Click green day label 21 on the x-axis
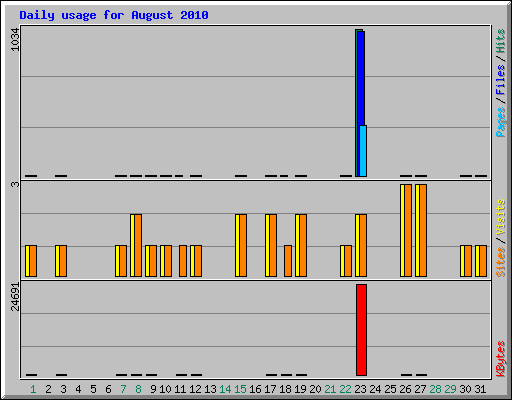This screenshot has height=400, width=512. [x=330, y=389]
